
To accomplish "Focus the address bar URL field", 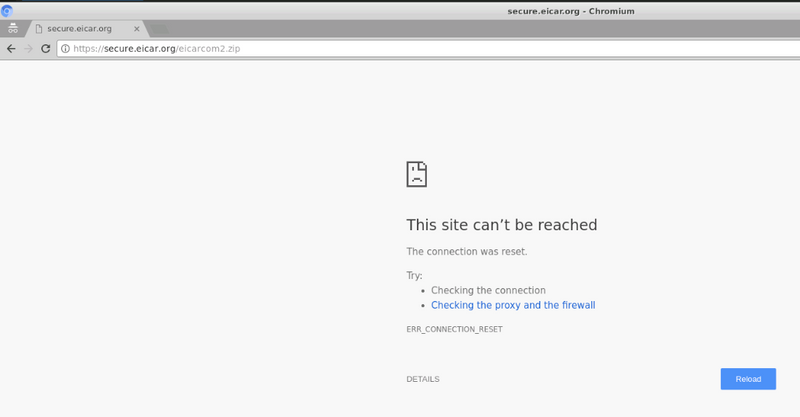I will [x=429, y=48].
